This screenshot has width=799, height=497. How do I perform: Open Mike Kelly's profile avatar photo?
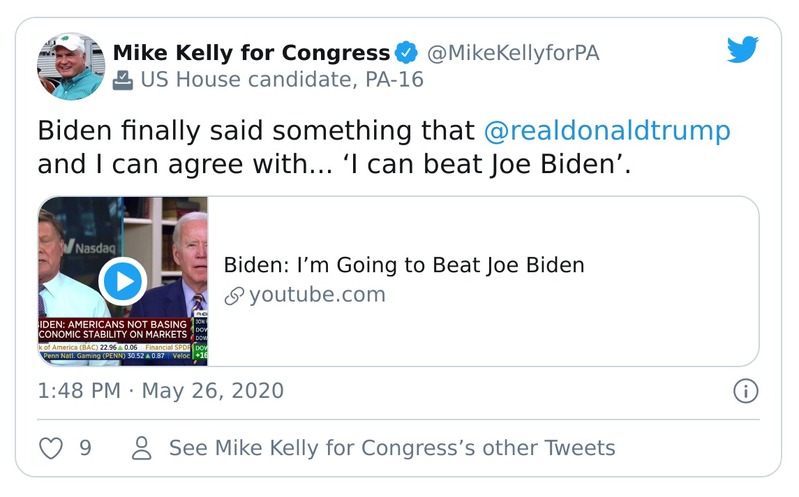[x=71, y=66]
